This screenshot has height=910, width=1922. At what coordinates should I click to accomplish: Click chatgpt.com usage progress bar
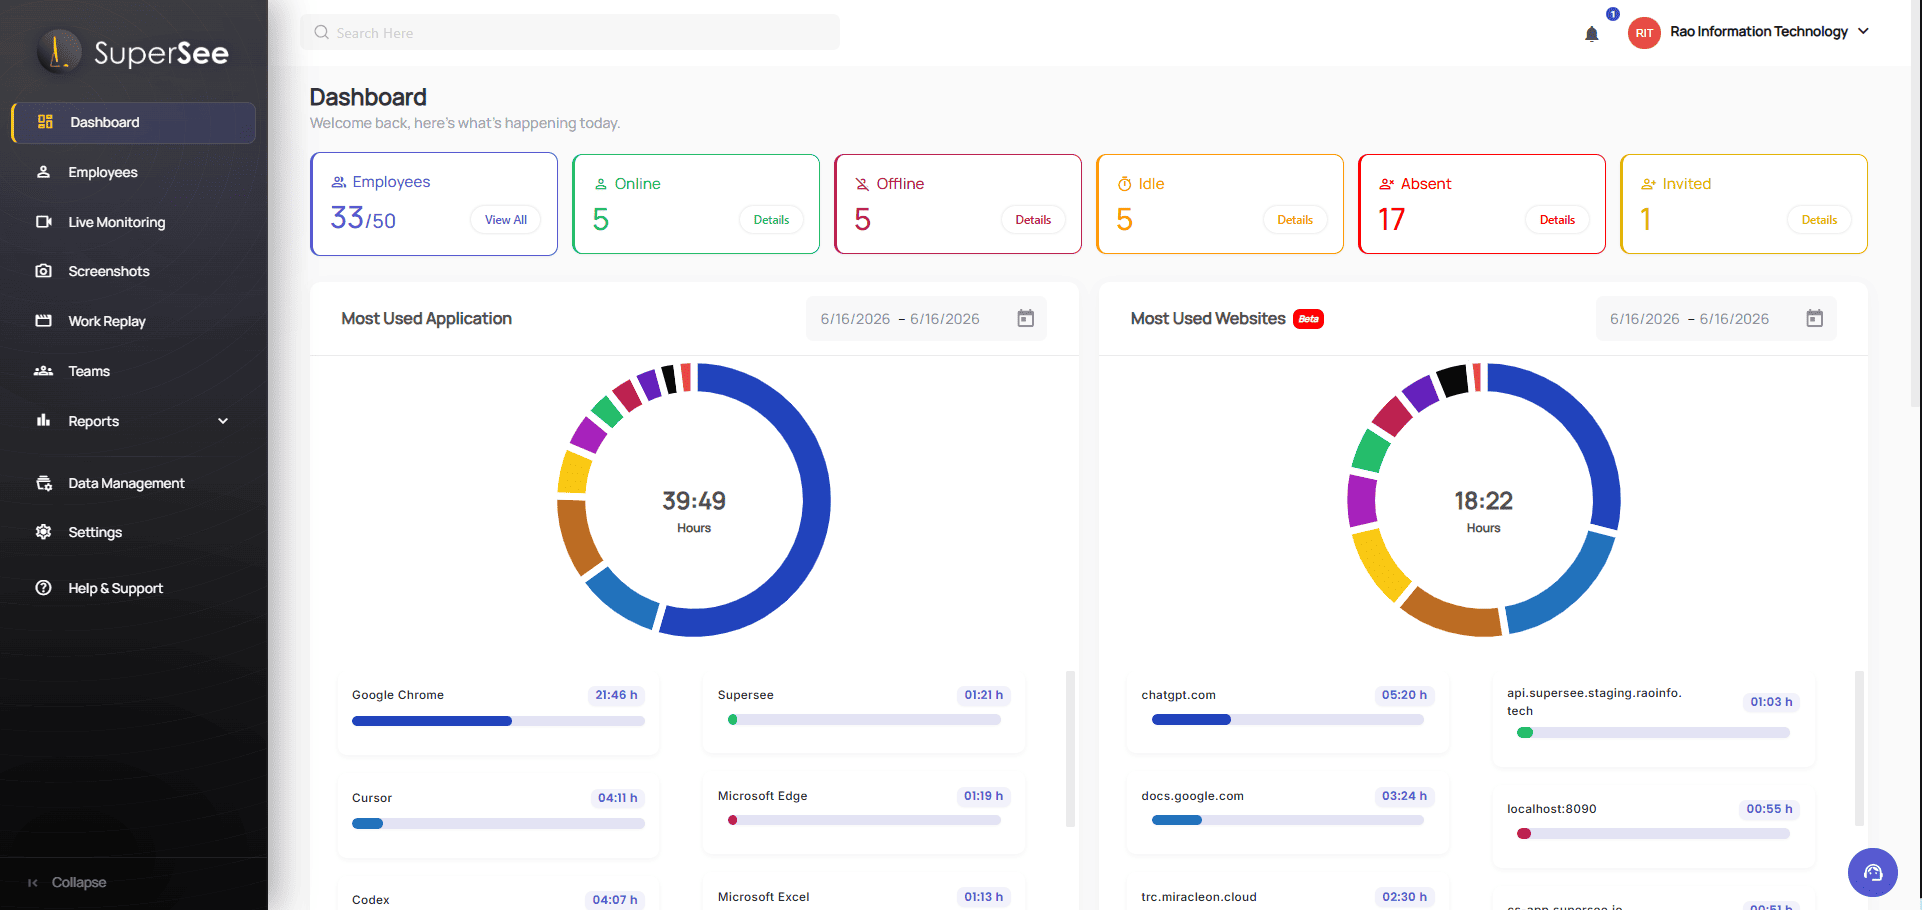1288,720
